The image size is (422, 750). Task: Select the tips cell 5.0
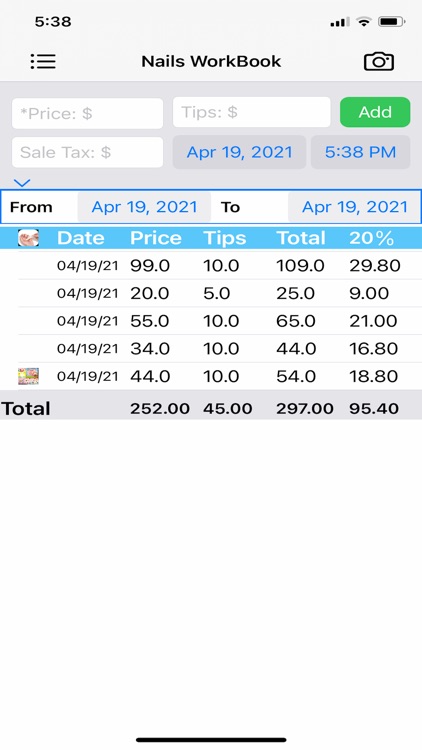pos(216,293)
